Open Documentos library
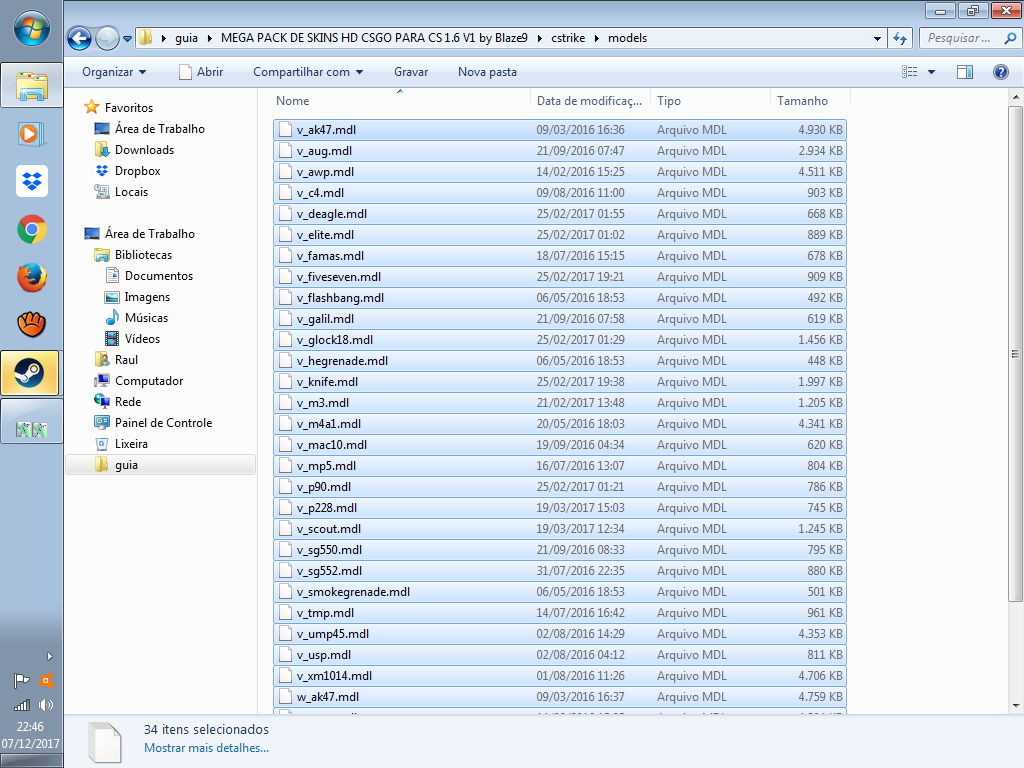Image resolution: width=1024 pixels, height=768 pixels. (159, 276)
